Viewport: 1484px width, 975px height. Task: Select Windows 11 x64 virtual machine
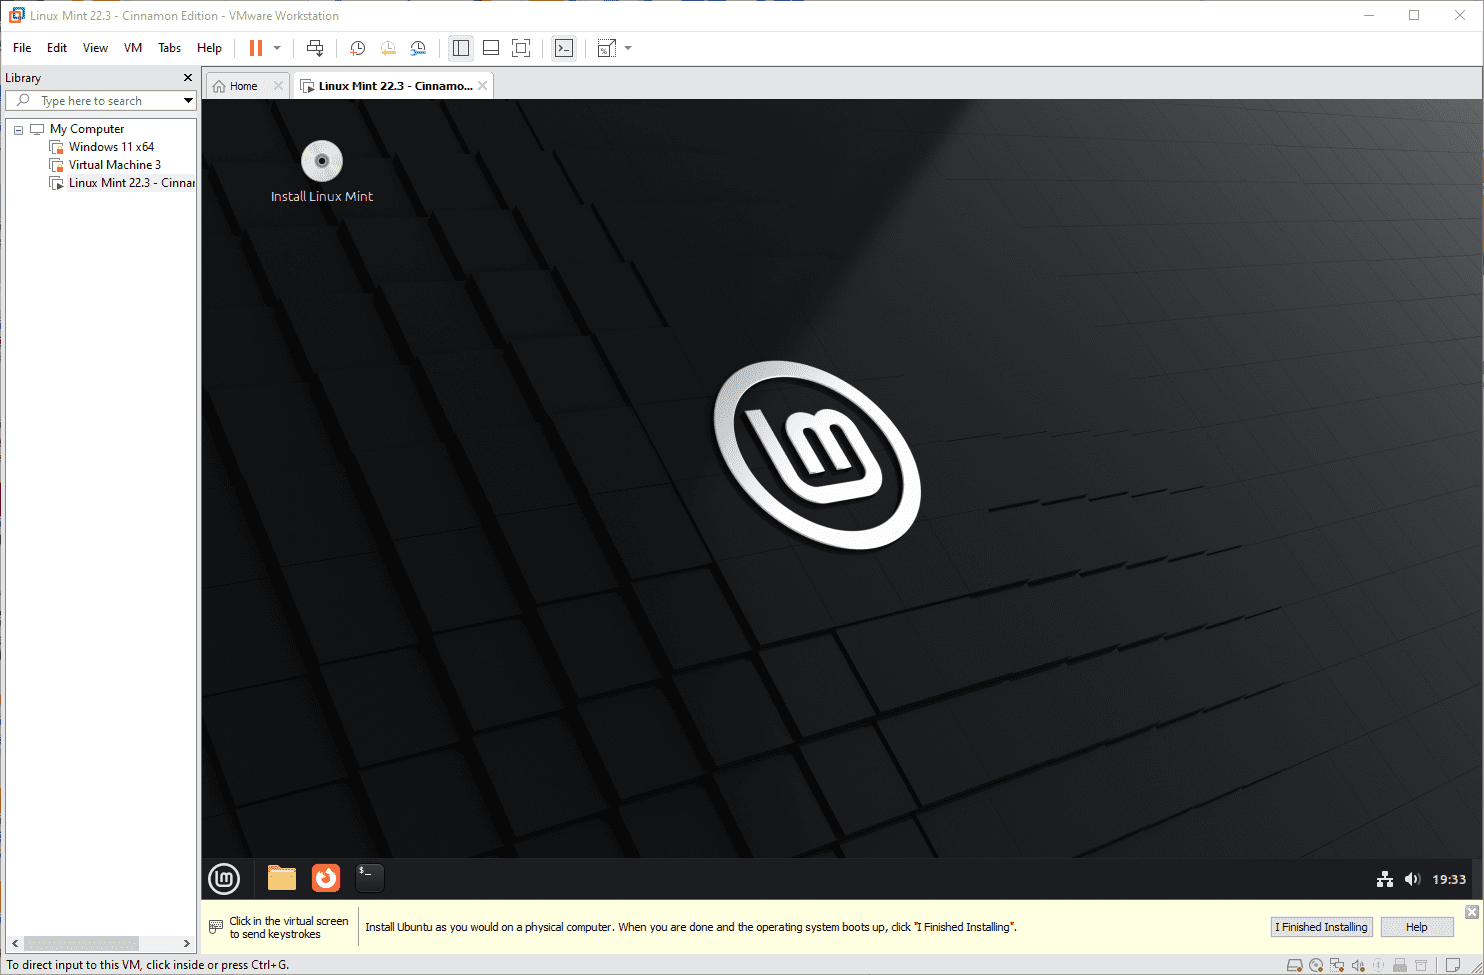point(111,147)
